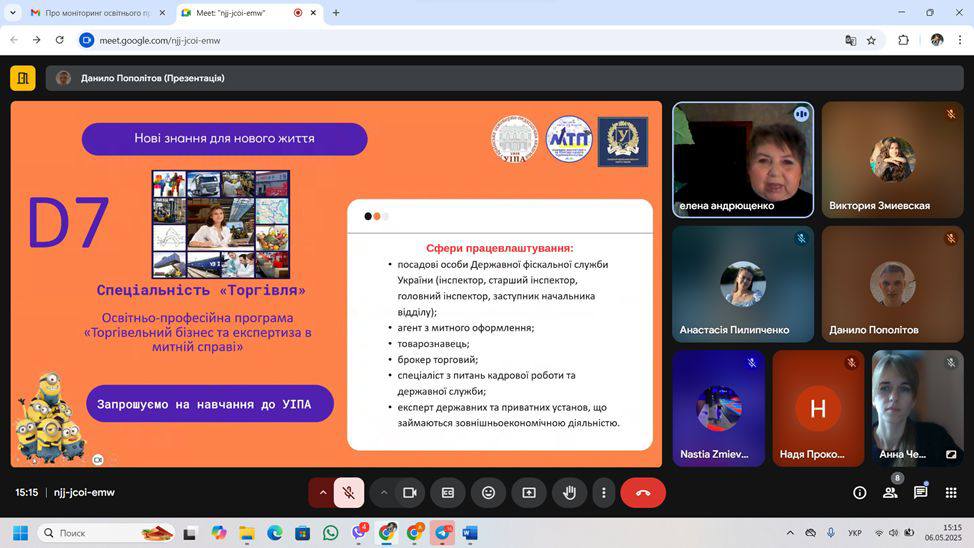Open more options three-dot menu

tap(603, 492)
